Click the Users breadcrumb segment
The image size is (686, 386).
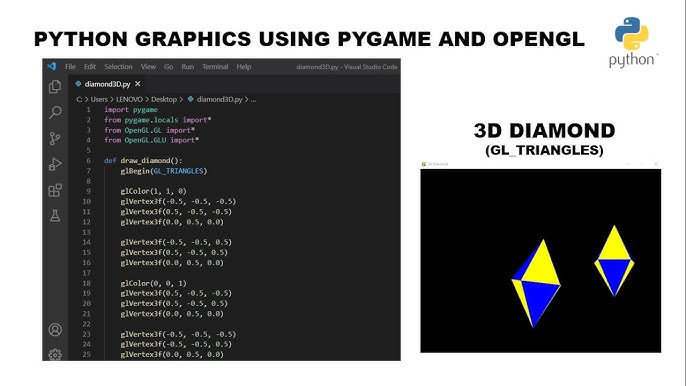pos(99,99)
